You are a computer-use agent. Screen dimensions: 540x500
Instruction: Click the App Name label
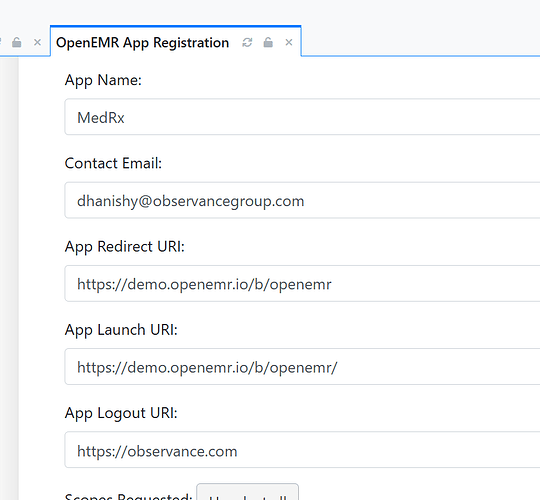click(x=103, y=80)
